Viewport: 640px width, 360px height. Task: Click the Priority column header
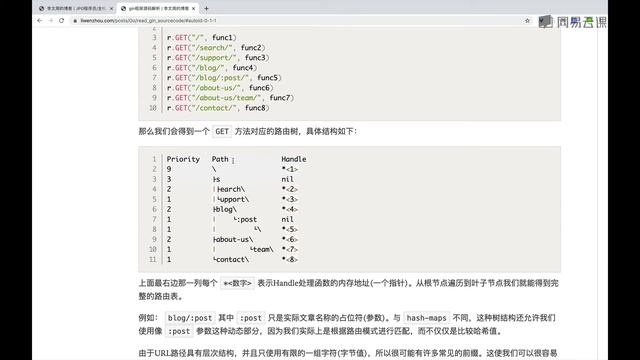(x=183, y=159)
